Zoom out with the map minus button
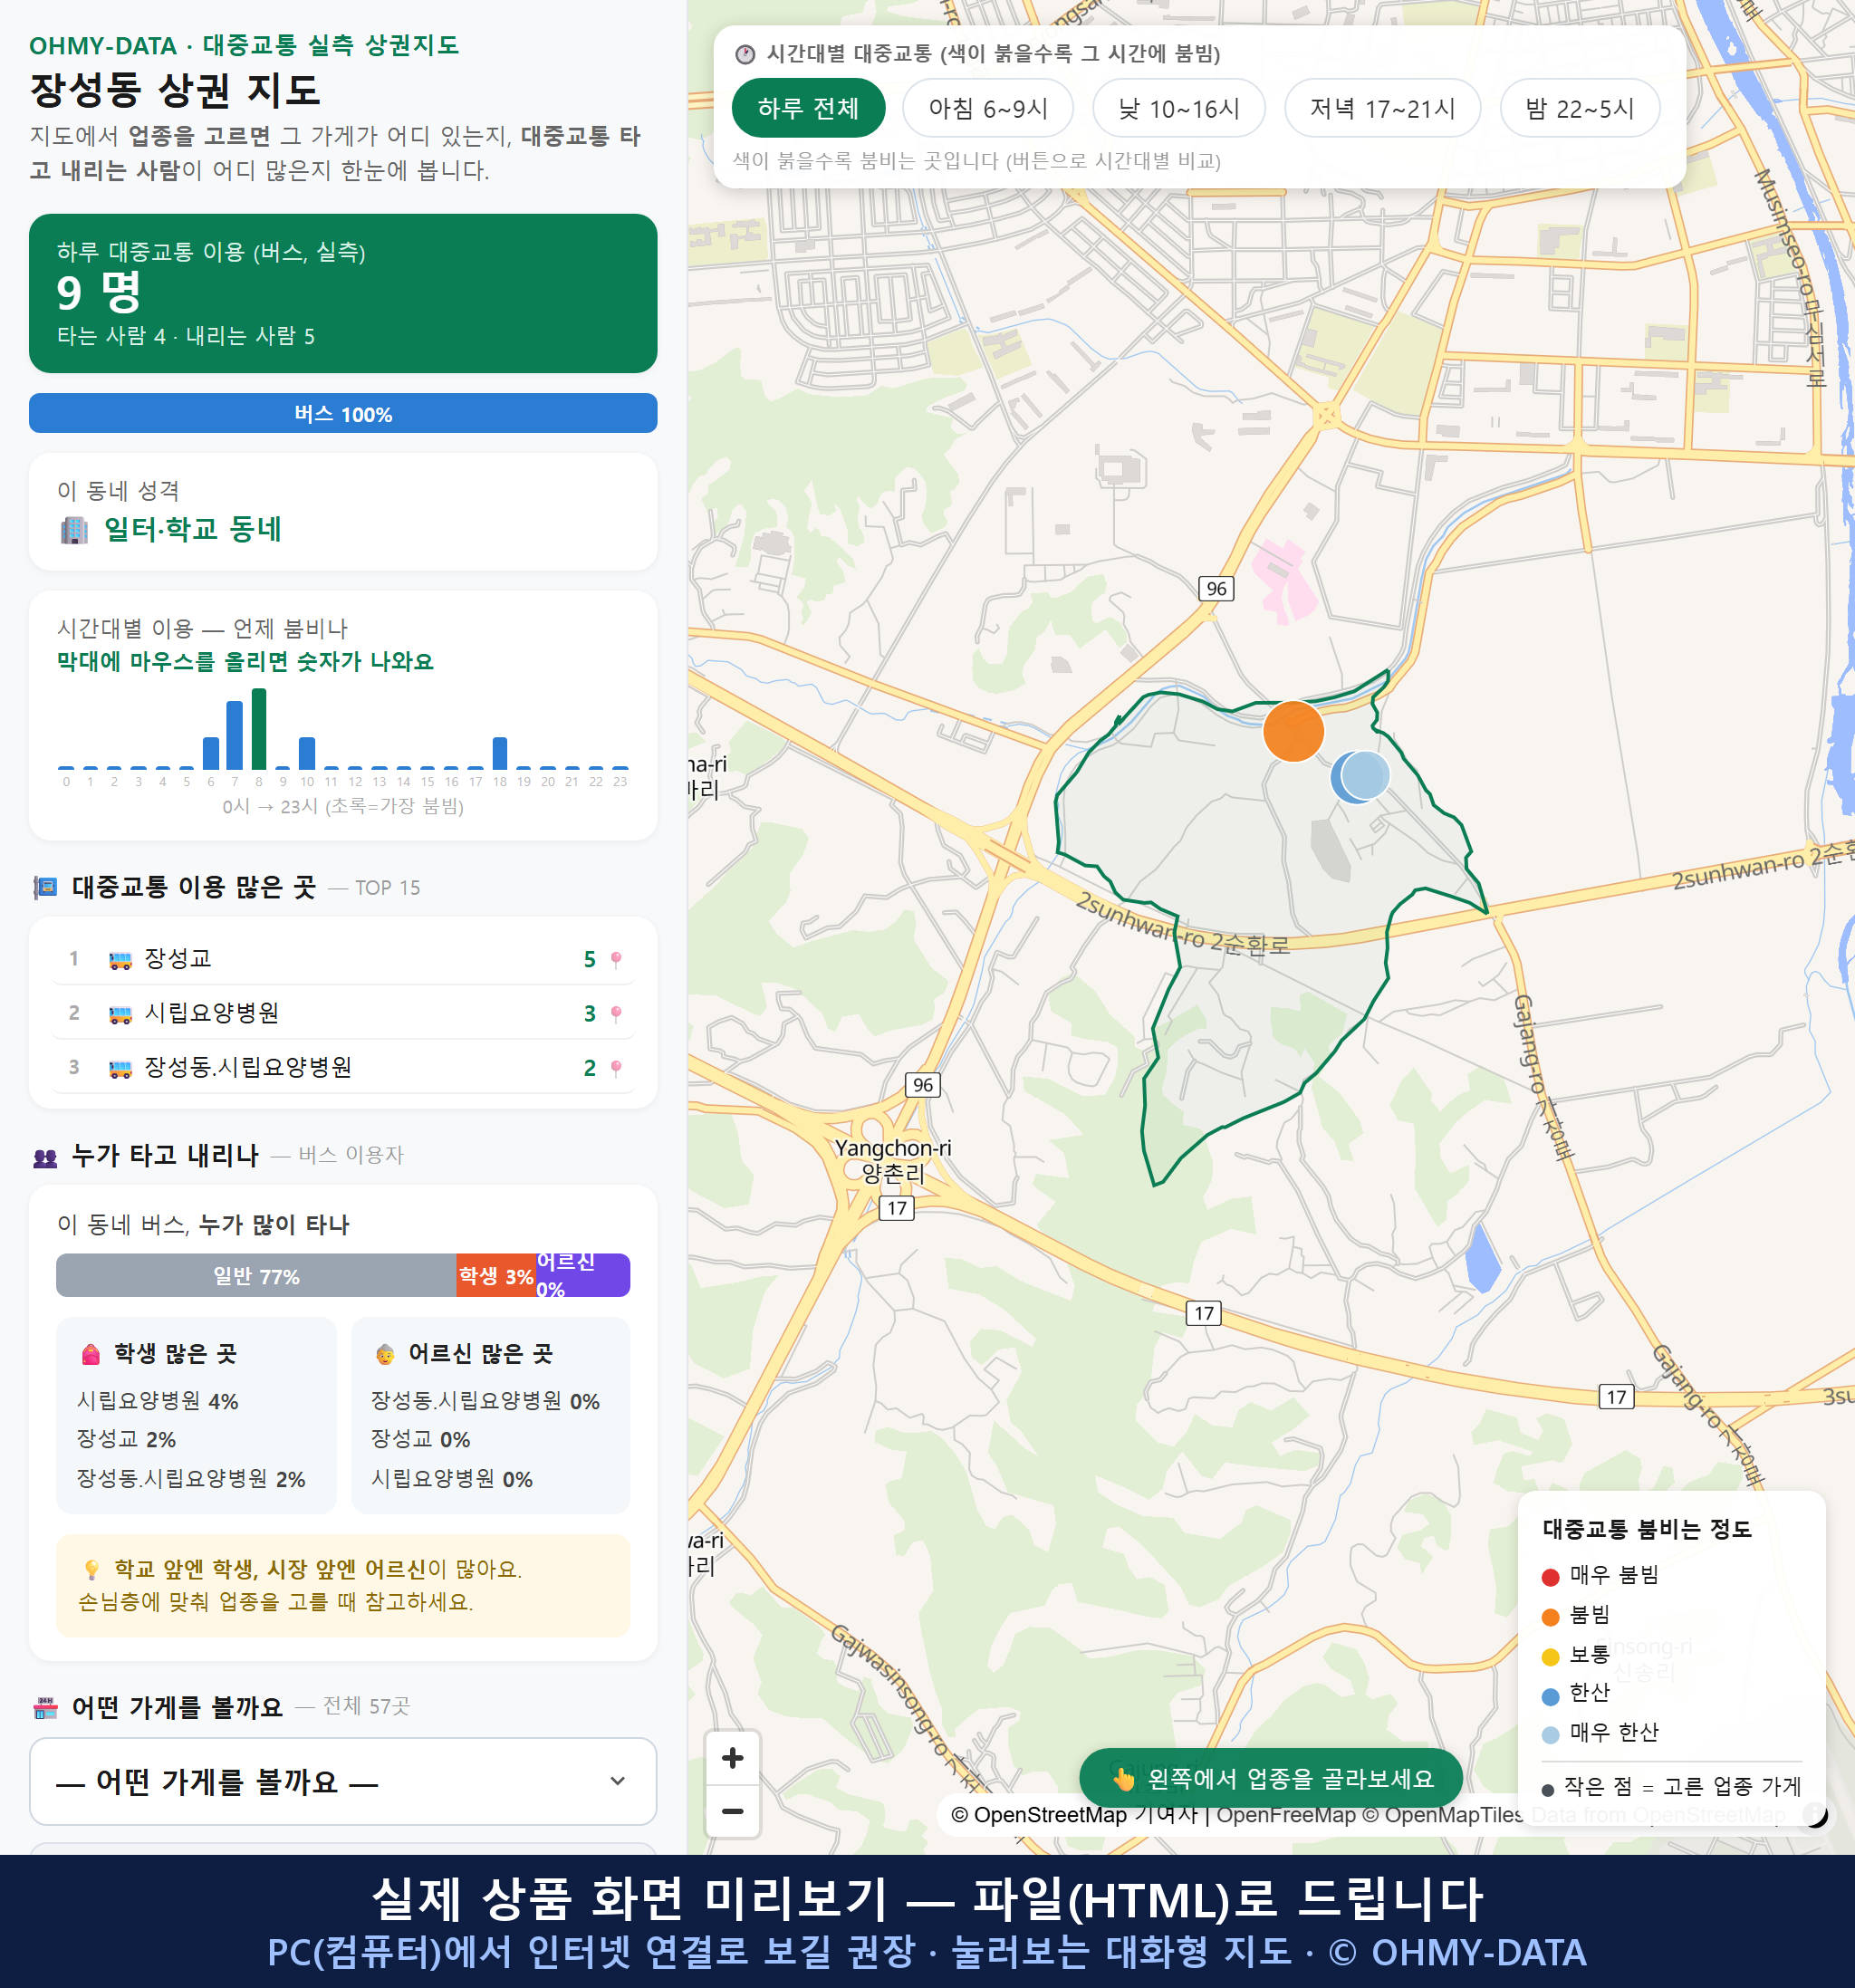 point(732,1810)
